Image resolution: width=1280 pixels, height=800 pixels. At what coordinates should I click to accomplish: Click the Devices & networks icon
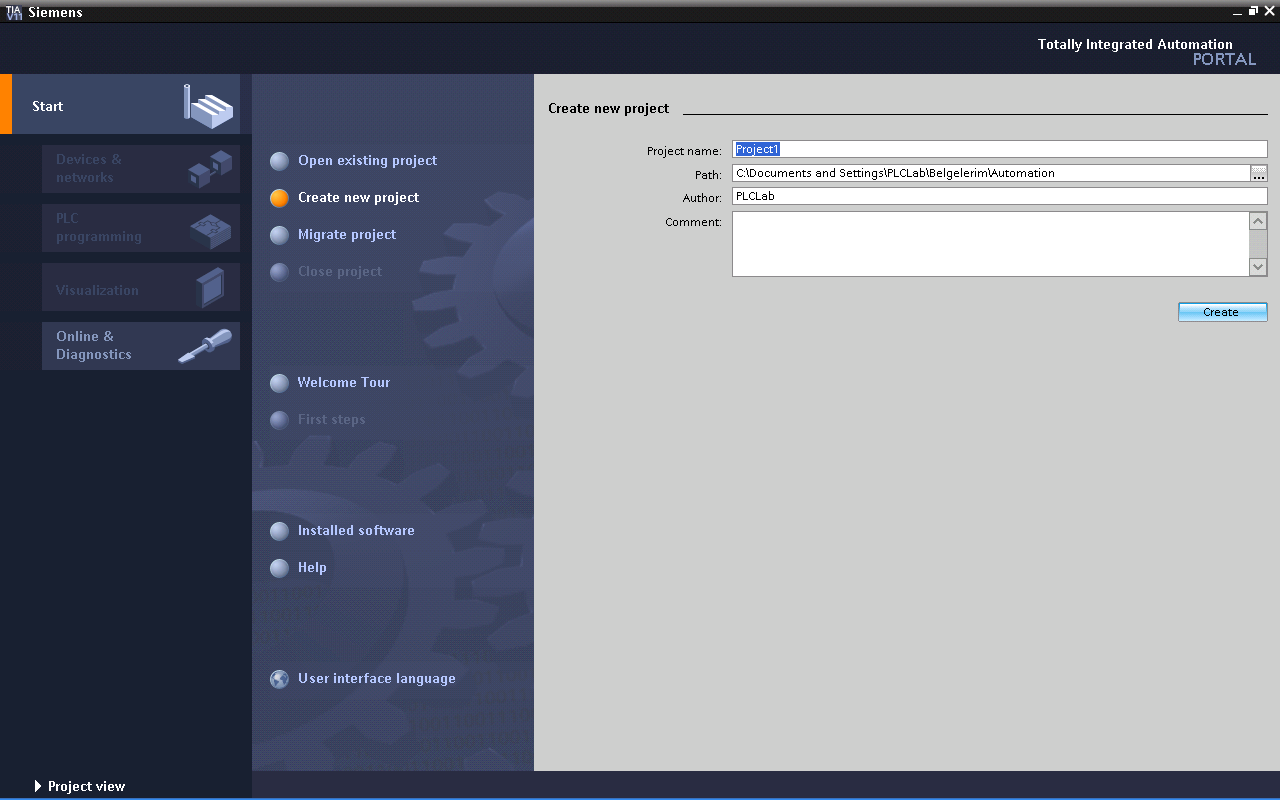[210, 168]
